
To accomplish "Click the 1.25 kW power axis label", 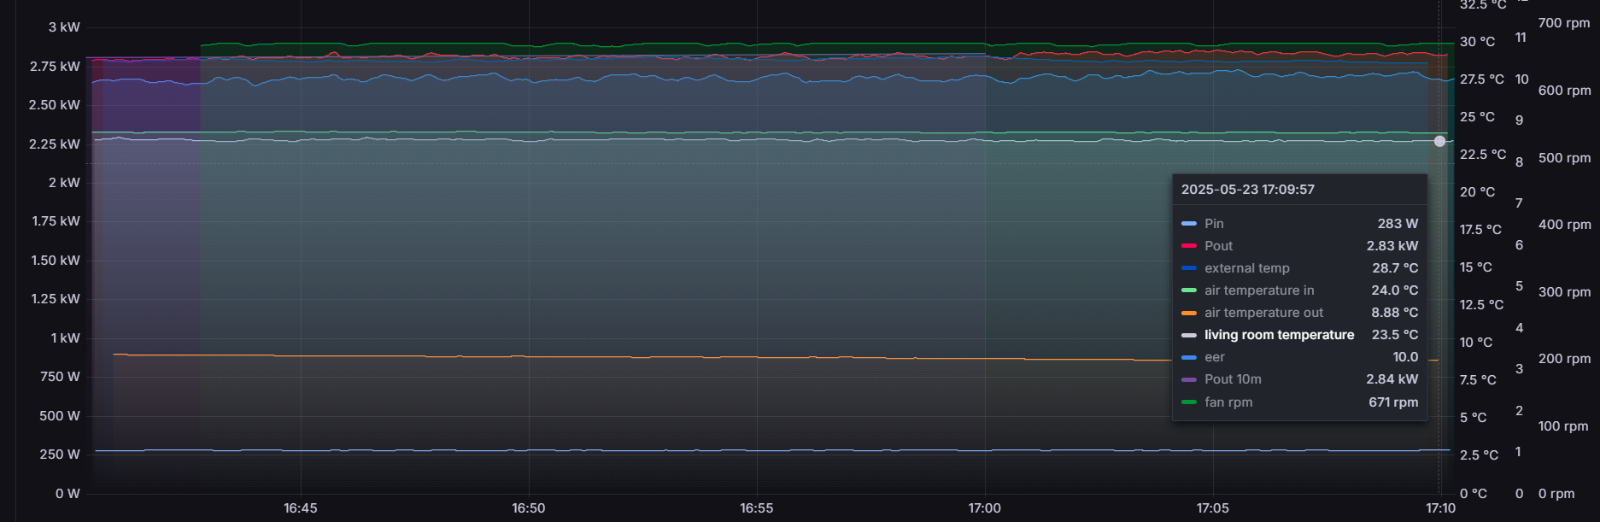I will tap(56, 299).
